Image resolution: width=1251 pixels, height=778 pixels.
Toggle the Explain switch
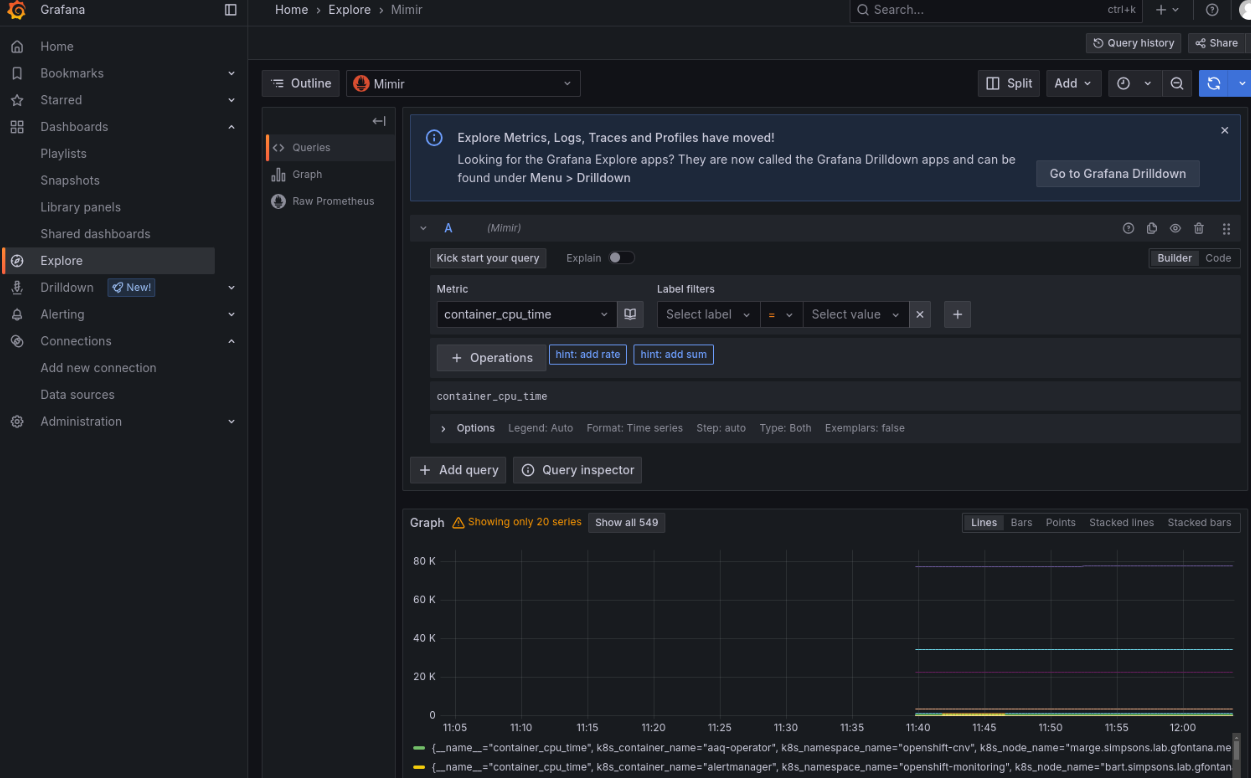621,258
